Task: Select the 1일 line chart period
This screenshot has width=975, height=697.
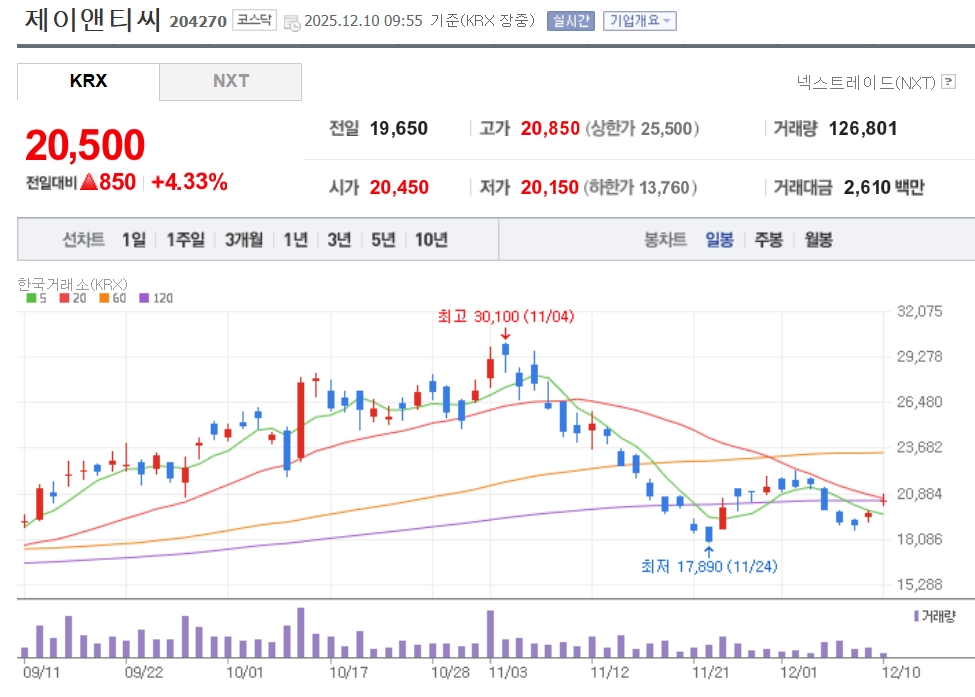Action: (134, 239)
